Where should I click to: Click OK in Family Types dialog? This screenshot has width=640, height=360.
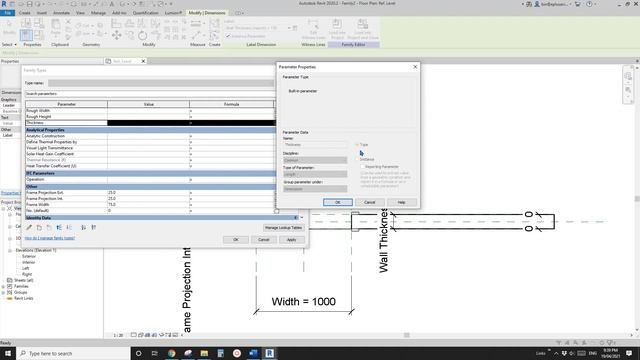tap(236, 240)
